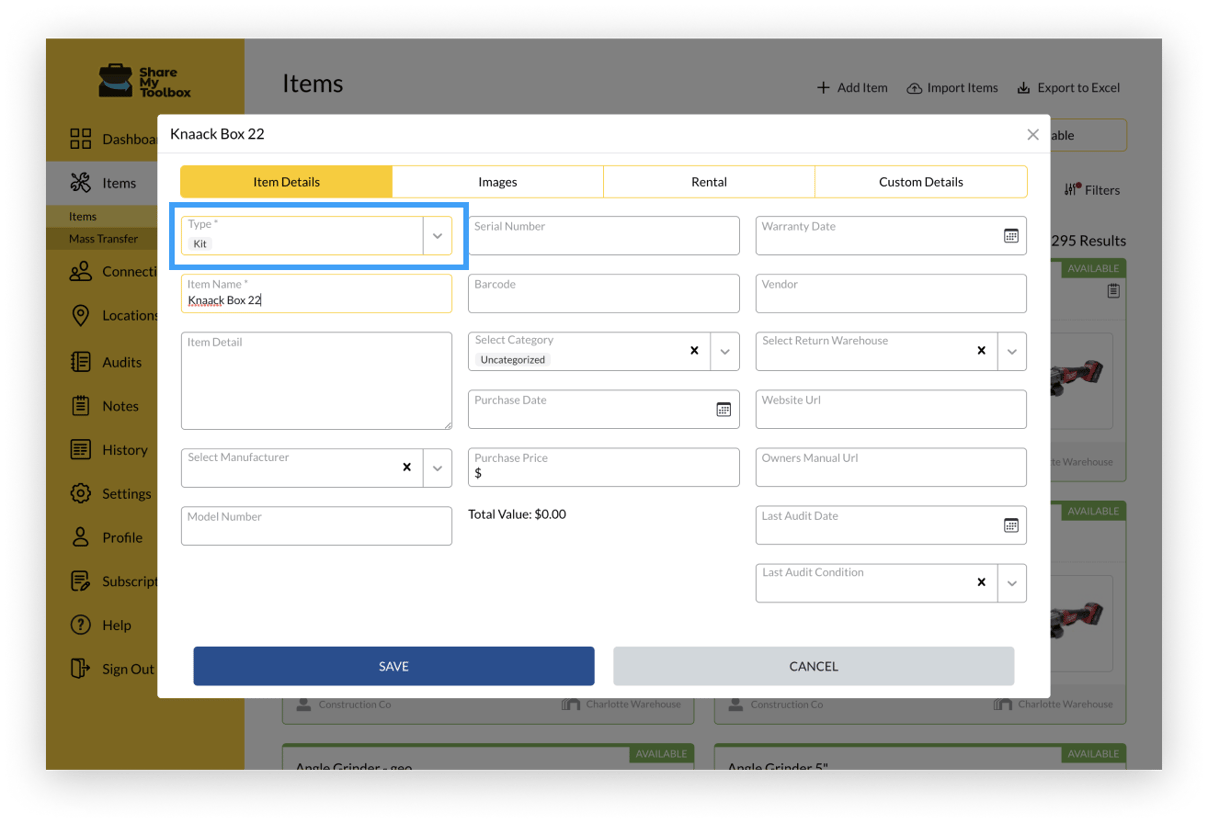Clear the Select Manufacturer field

coord(407,467)
